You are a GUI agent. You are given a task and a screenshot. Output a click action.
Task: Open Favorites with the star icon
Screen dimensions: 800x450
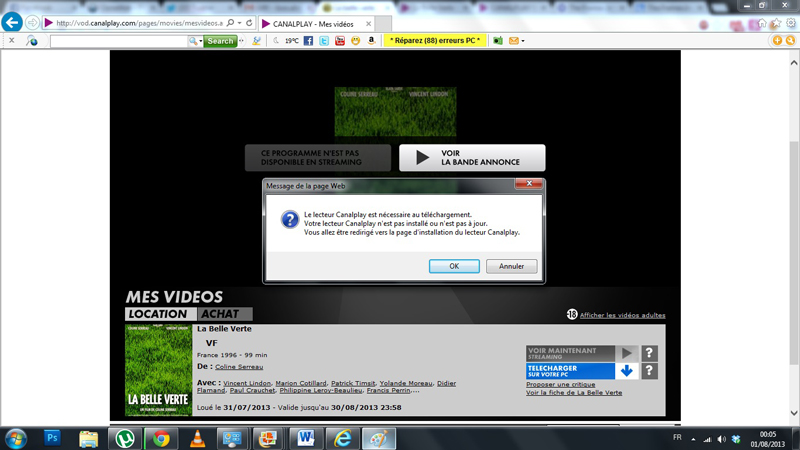pos(776,23)
